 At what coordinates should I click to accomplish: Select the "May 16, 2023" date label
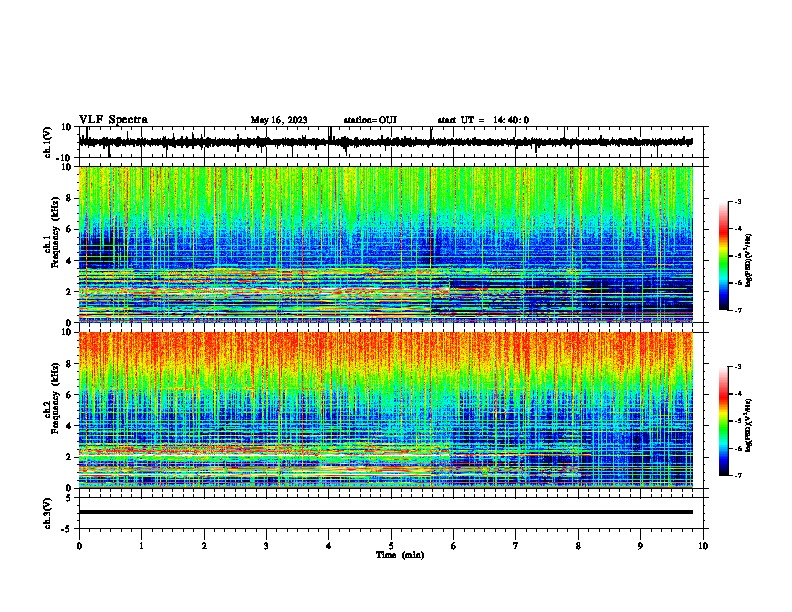pyautogui.click(x=279, y=120)
